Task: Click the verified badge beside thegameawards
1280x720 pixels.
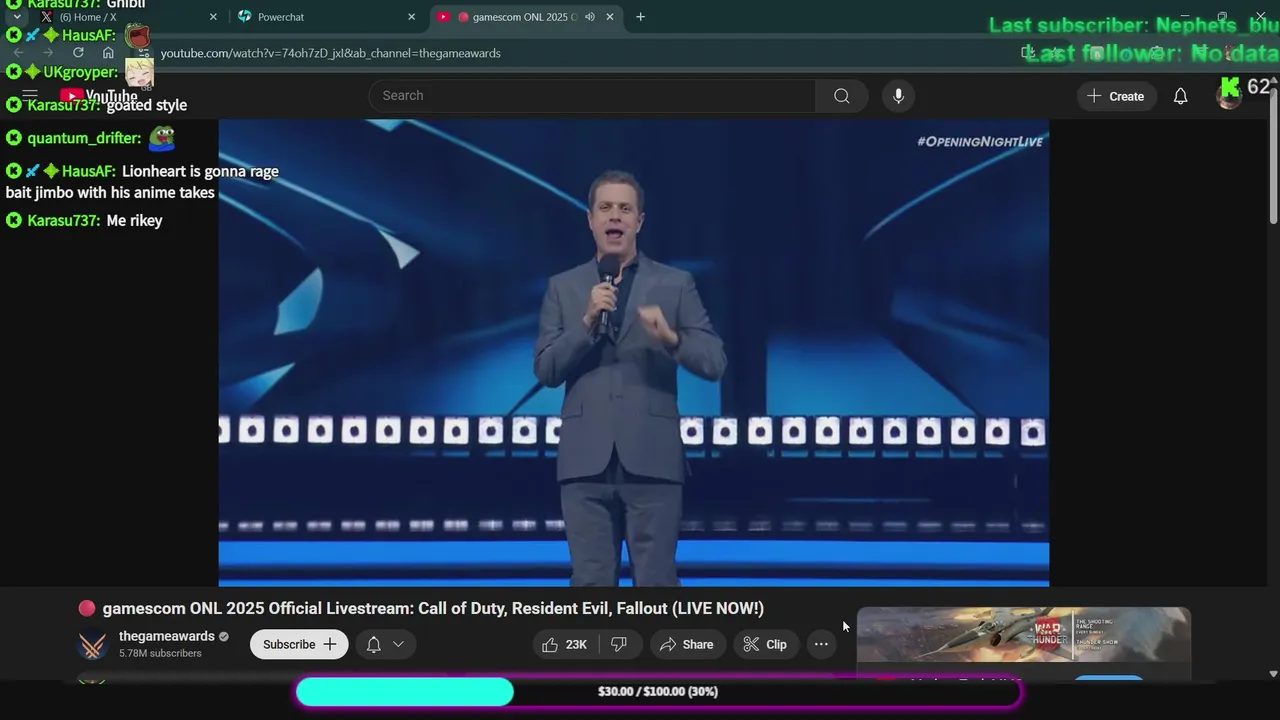Action: pos(224,637)
